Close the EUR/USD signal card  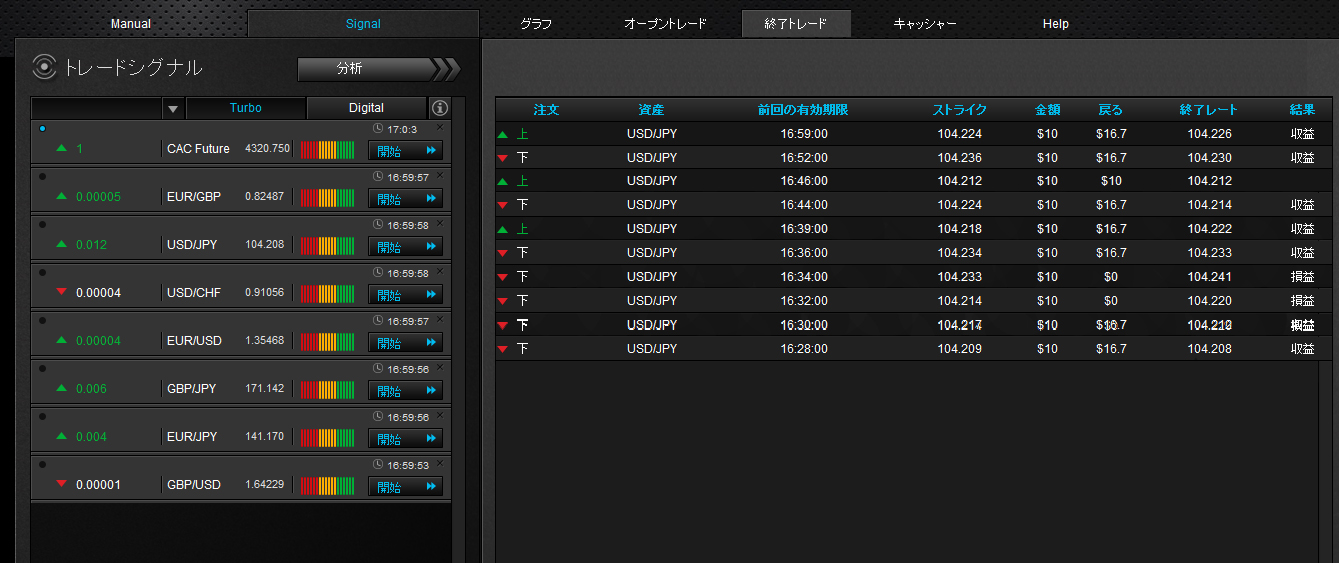click(x=440, y=319)
